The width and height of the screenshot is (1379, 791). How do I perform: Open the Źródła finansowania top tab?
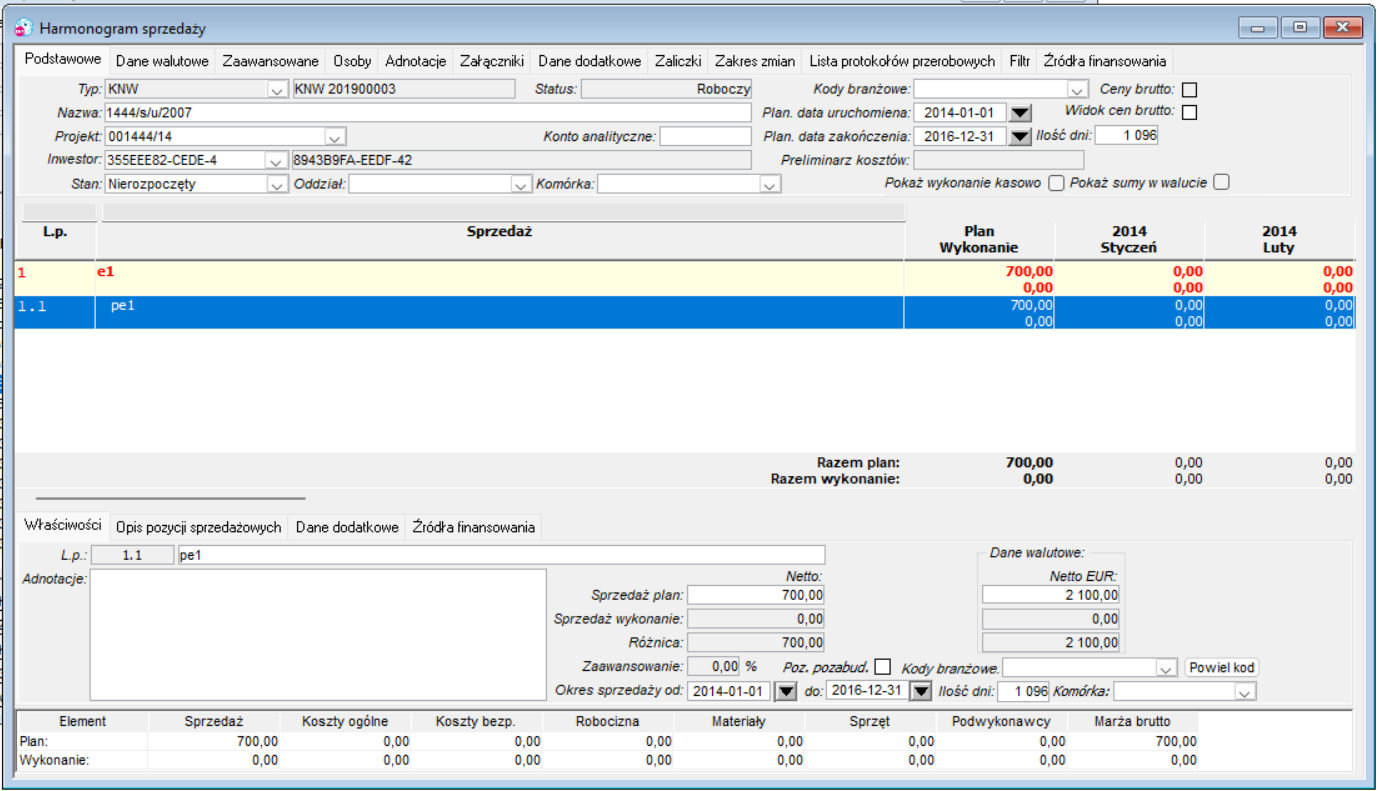(x=1104, y=61)
